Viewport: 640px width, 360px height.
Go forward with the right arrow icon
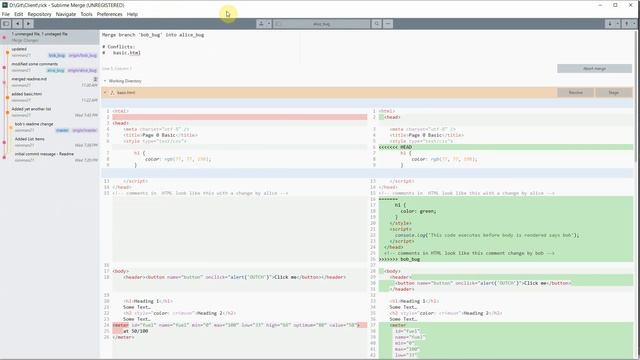pyautogui.click(x=28, y=24)
